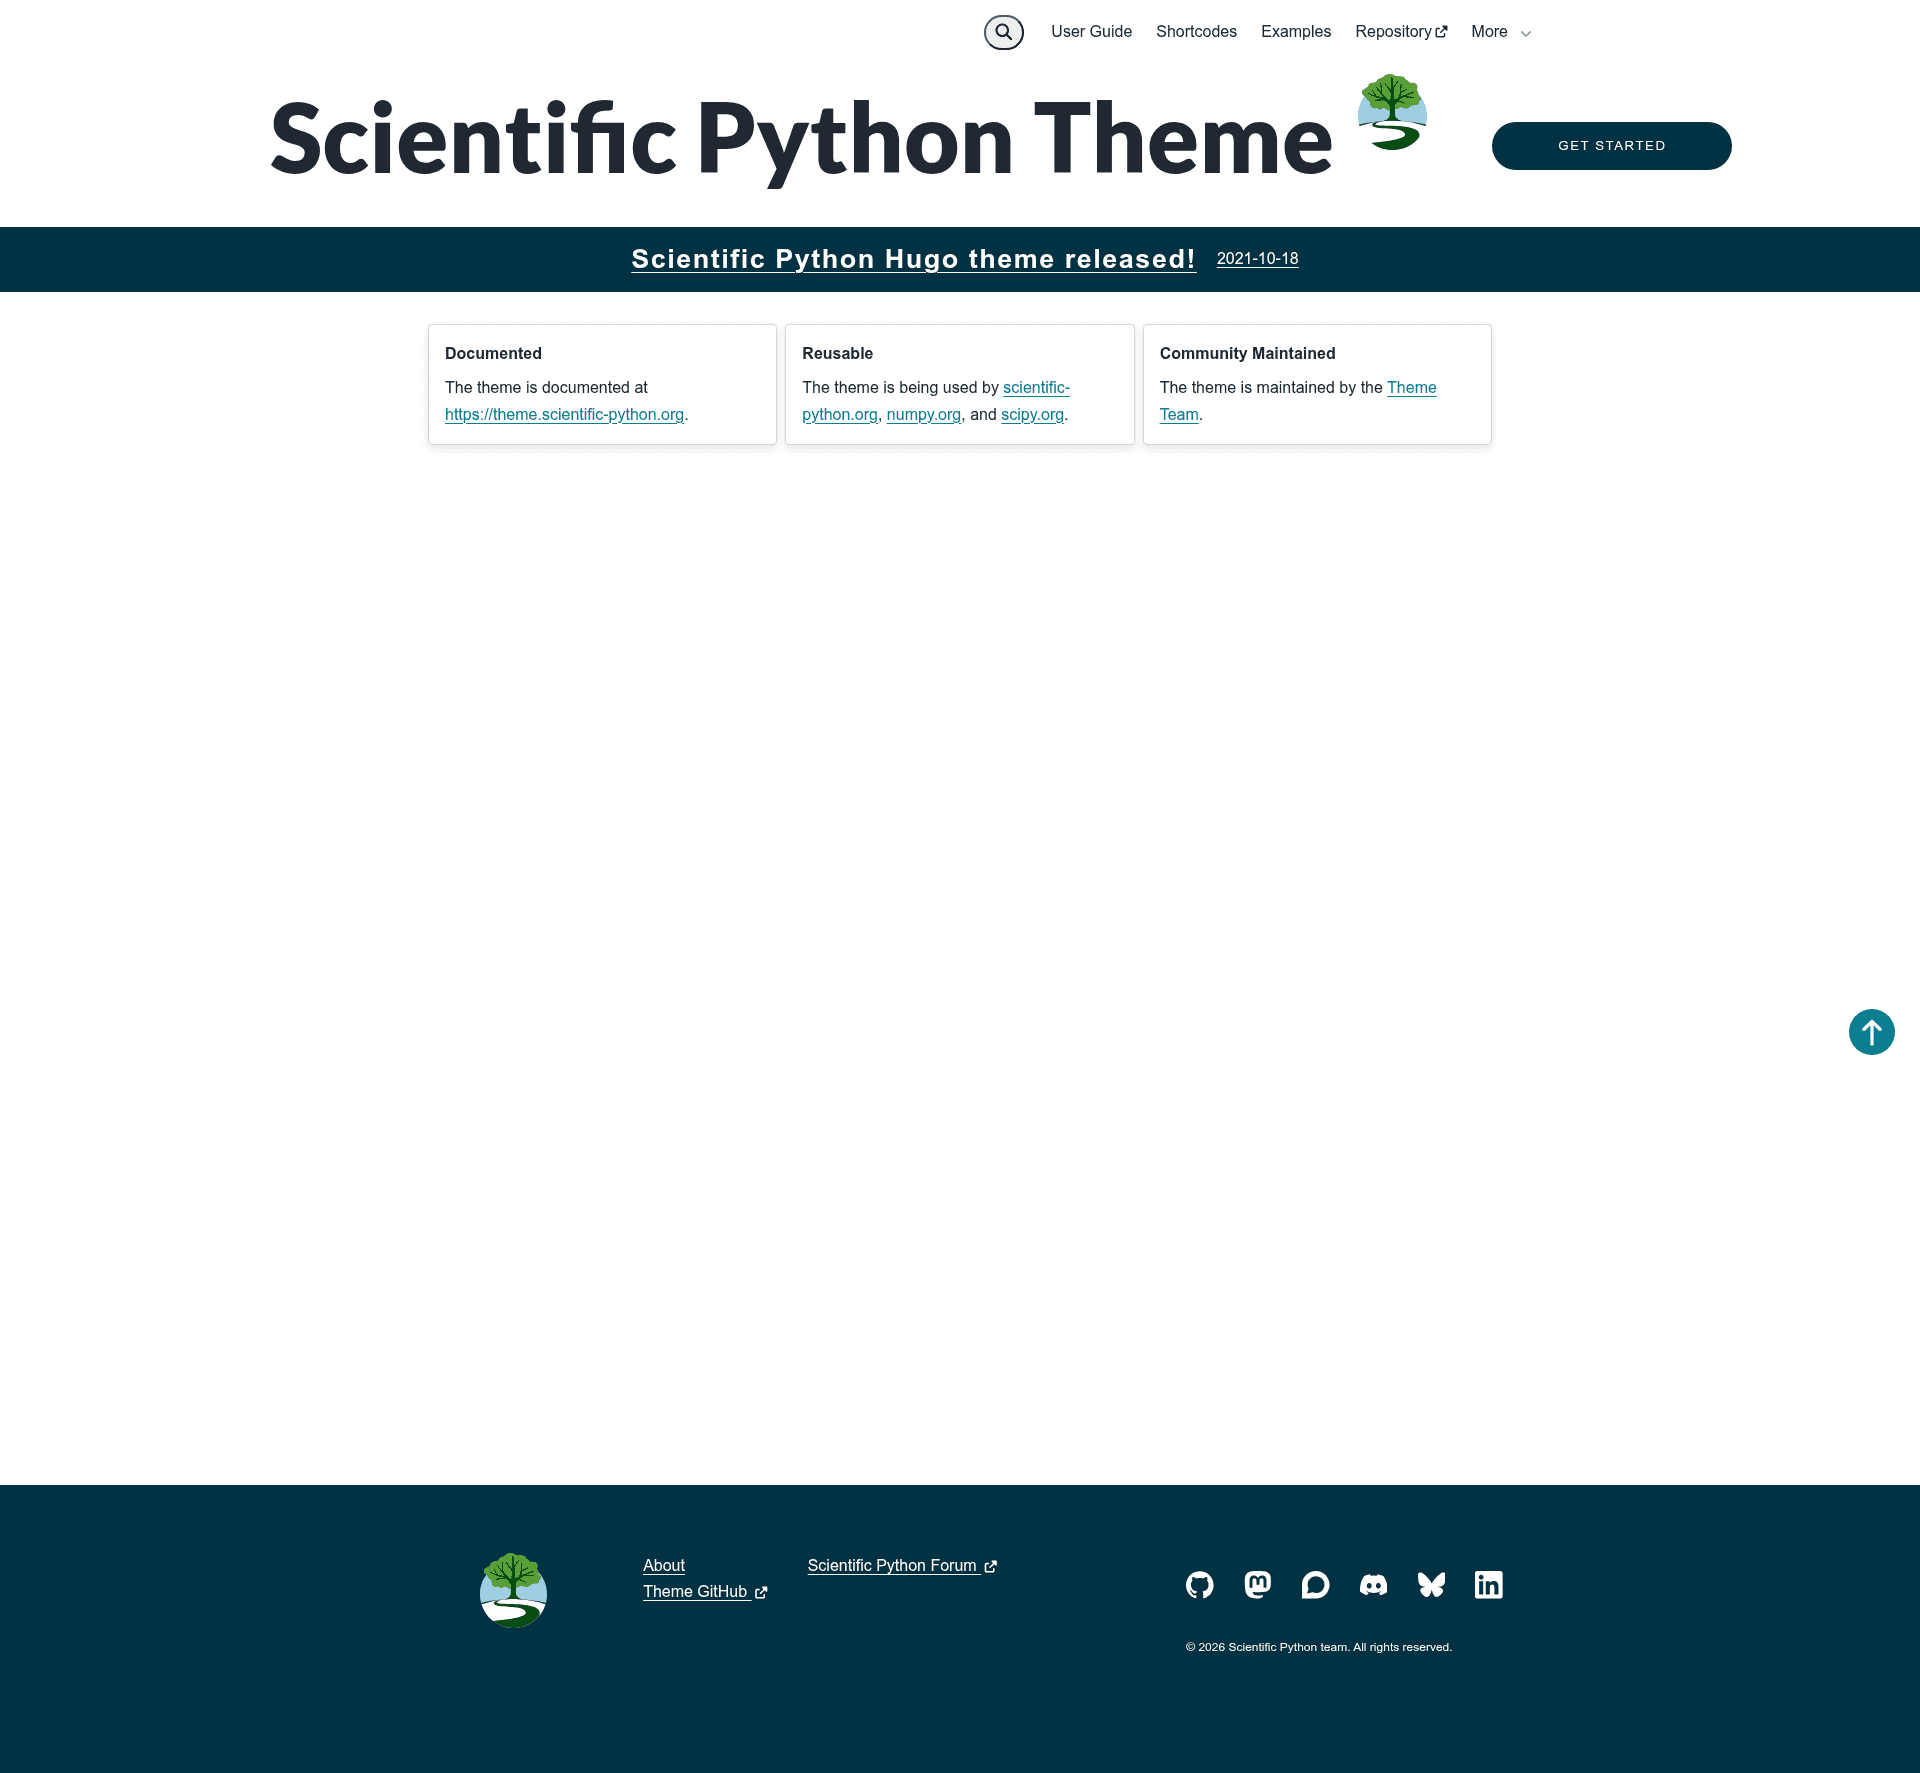The image size is (1920, 1773).
Task: Open the Theme Team link
Action: tap(1411, 387)
